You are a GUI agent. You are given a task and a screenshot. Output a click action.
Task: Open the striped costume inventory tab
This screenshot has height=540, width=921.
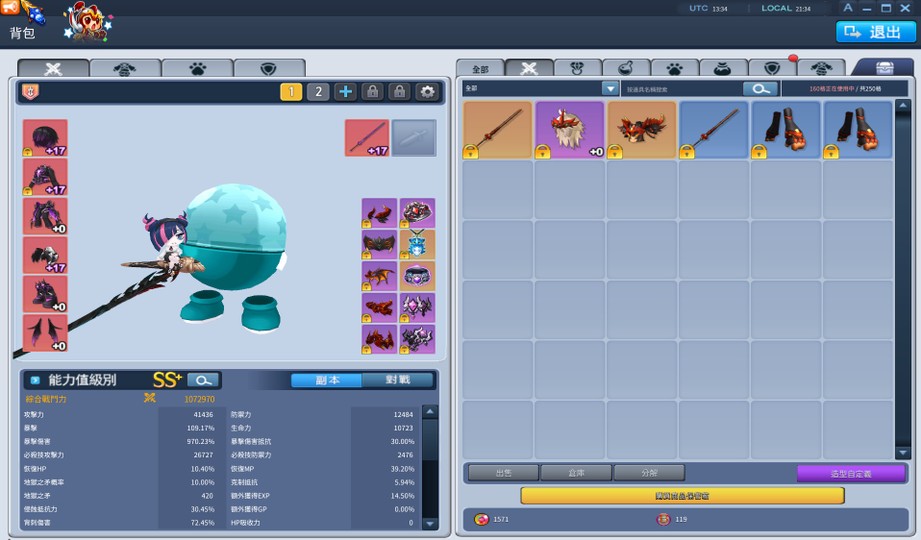pos(821,69)
